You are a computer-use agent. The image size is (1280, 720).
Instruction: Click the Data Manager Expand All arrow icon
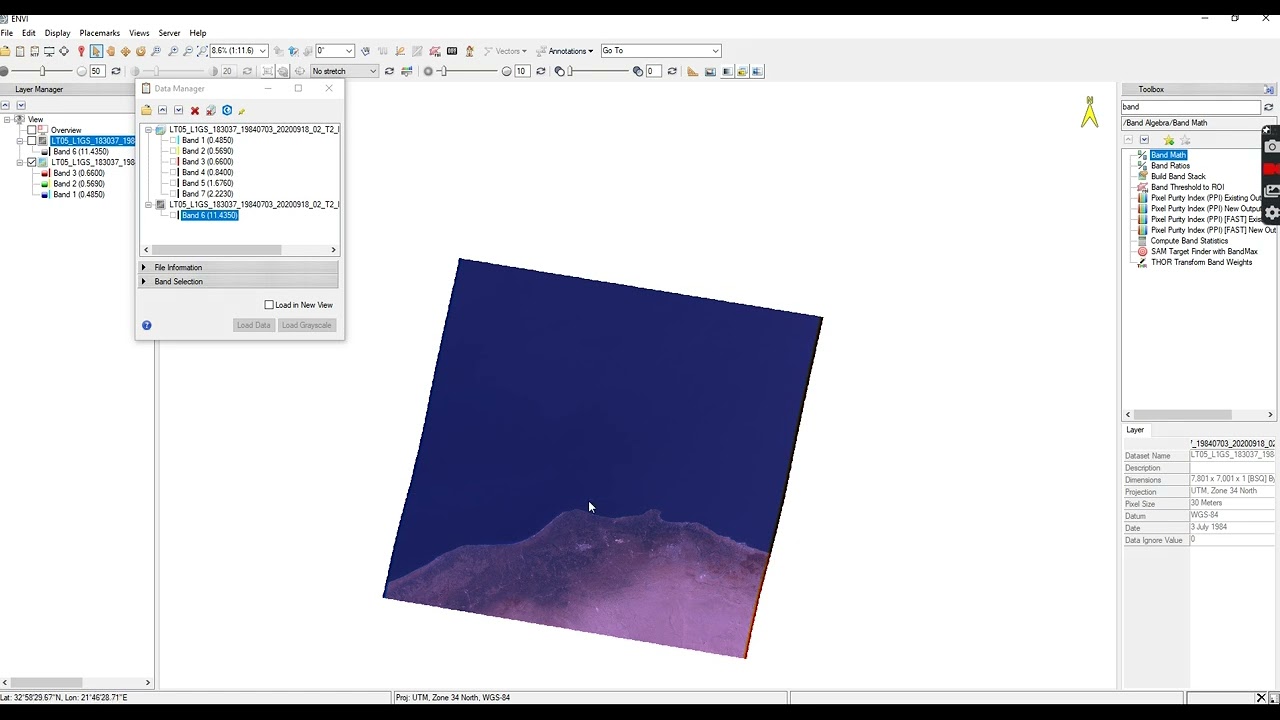(179, 110)
